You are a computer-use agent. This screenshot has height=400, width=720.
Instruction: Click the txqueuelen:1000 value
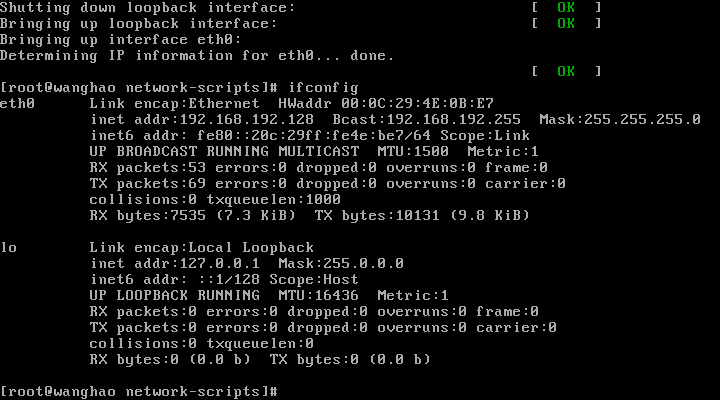[x=274, y=200]
